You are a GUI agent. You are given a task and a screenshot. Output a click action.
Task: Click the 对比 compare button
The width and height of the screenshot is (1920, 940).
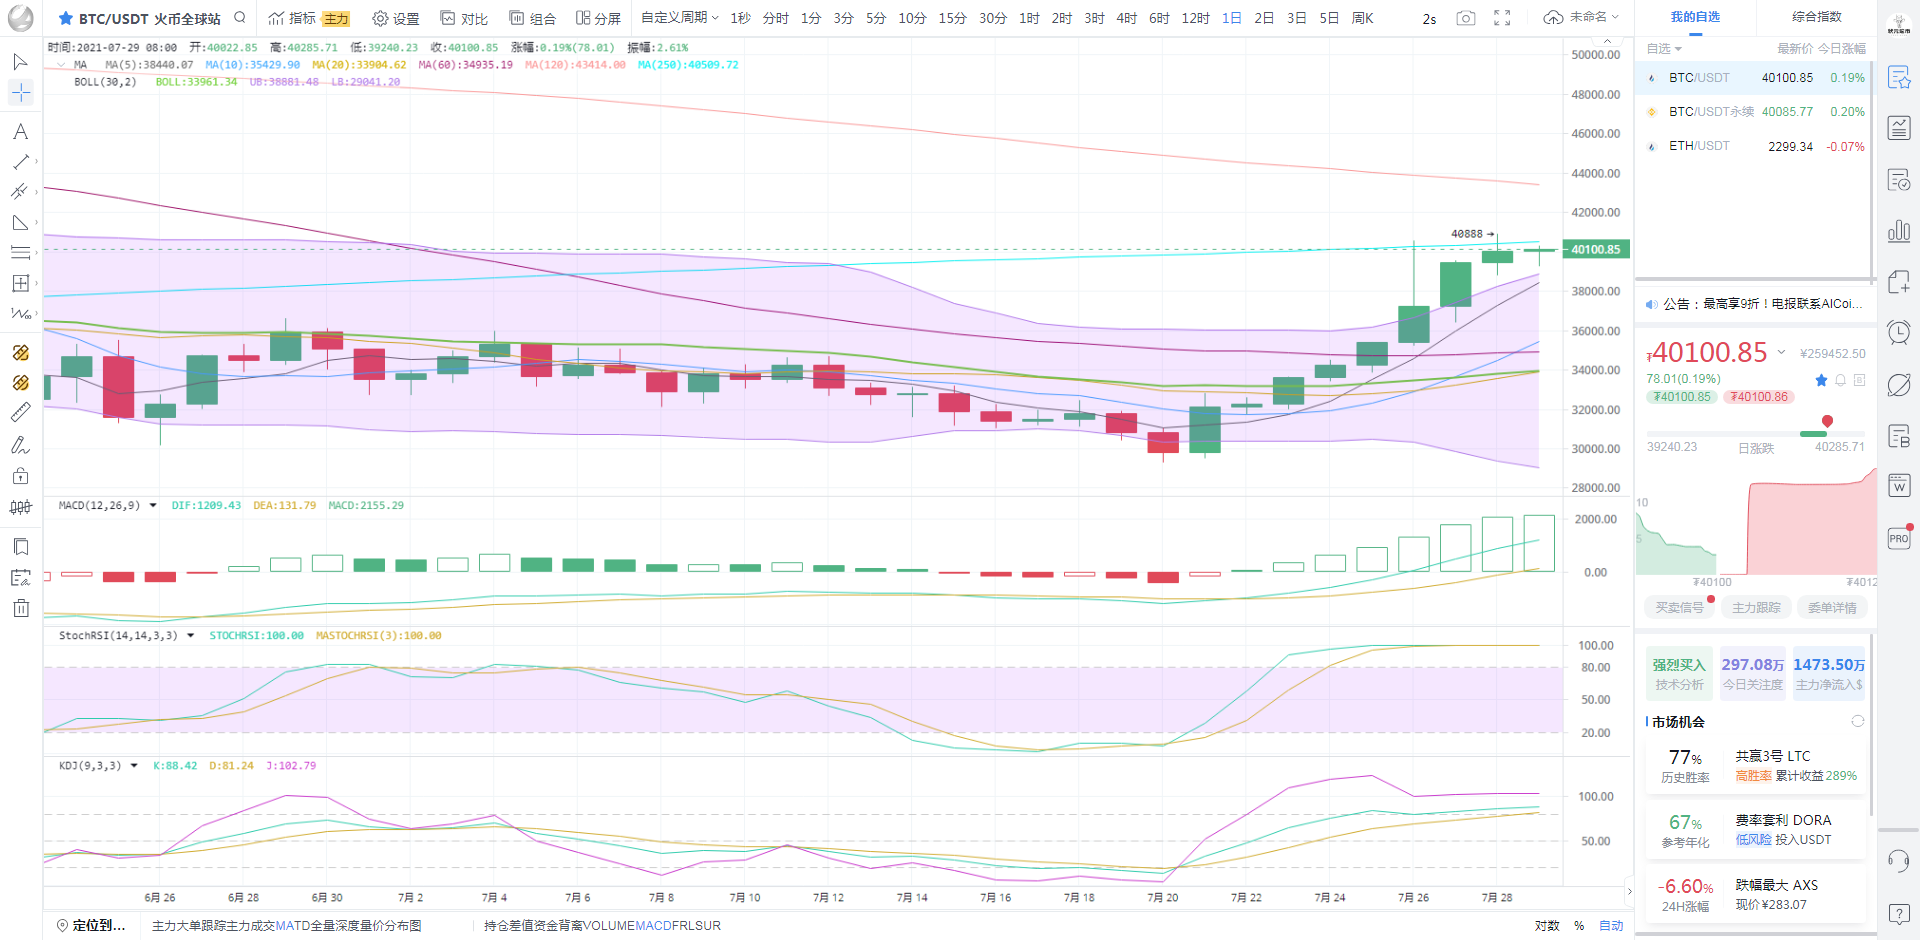464,18
